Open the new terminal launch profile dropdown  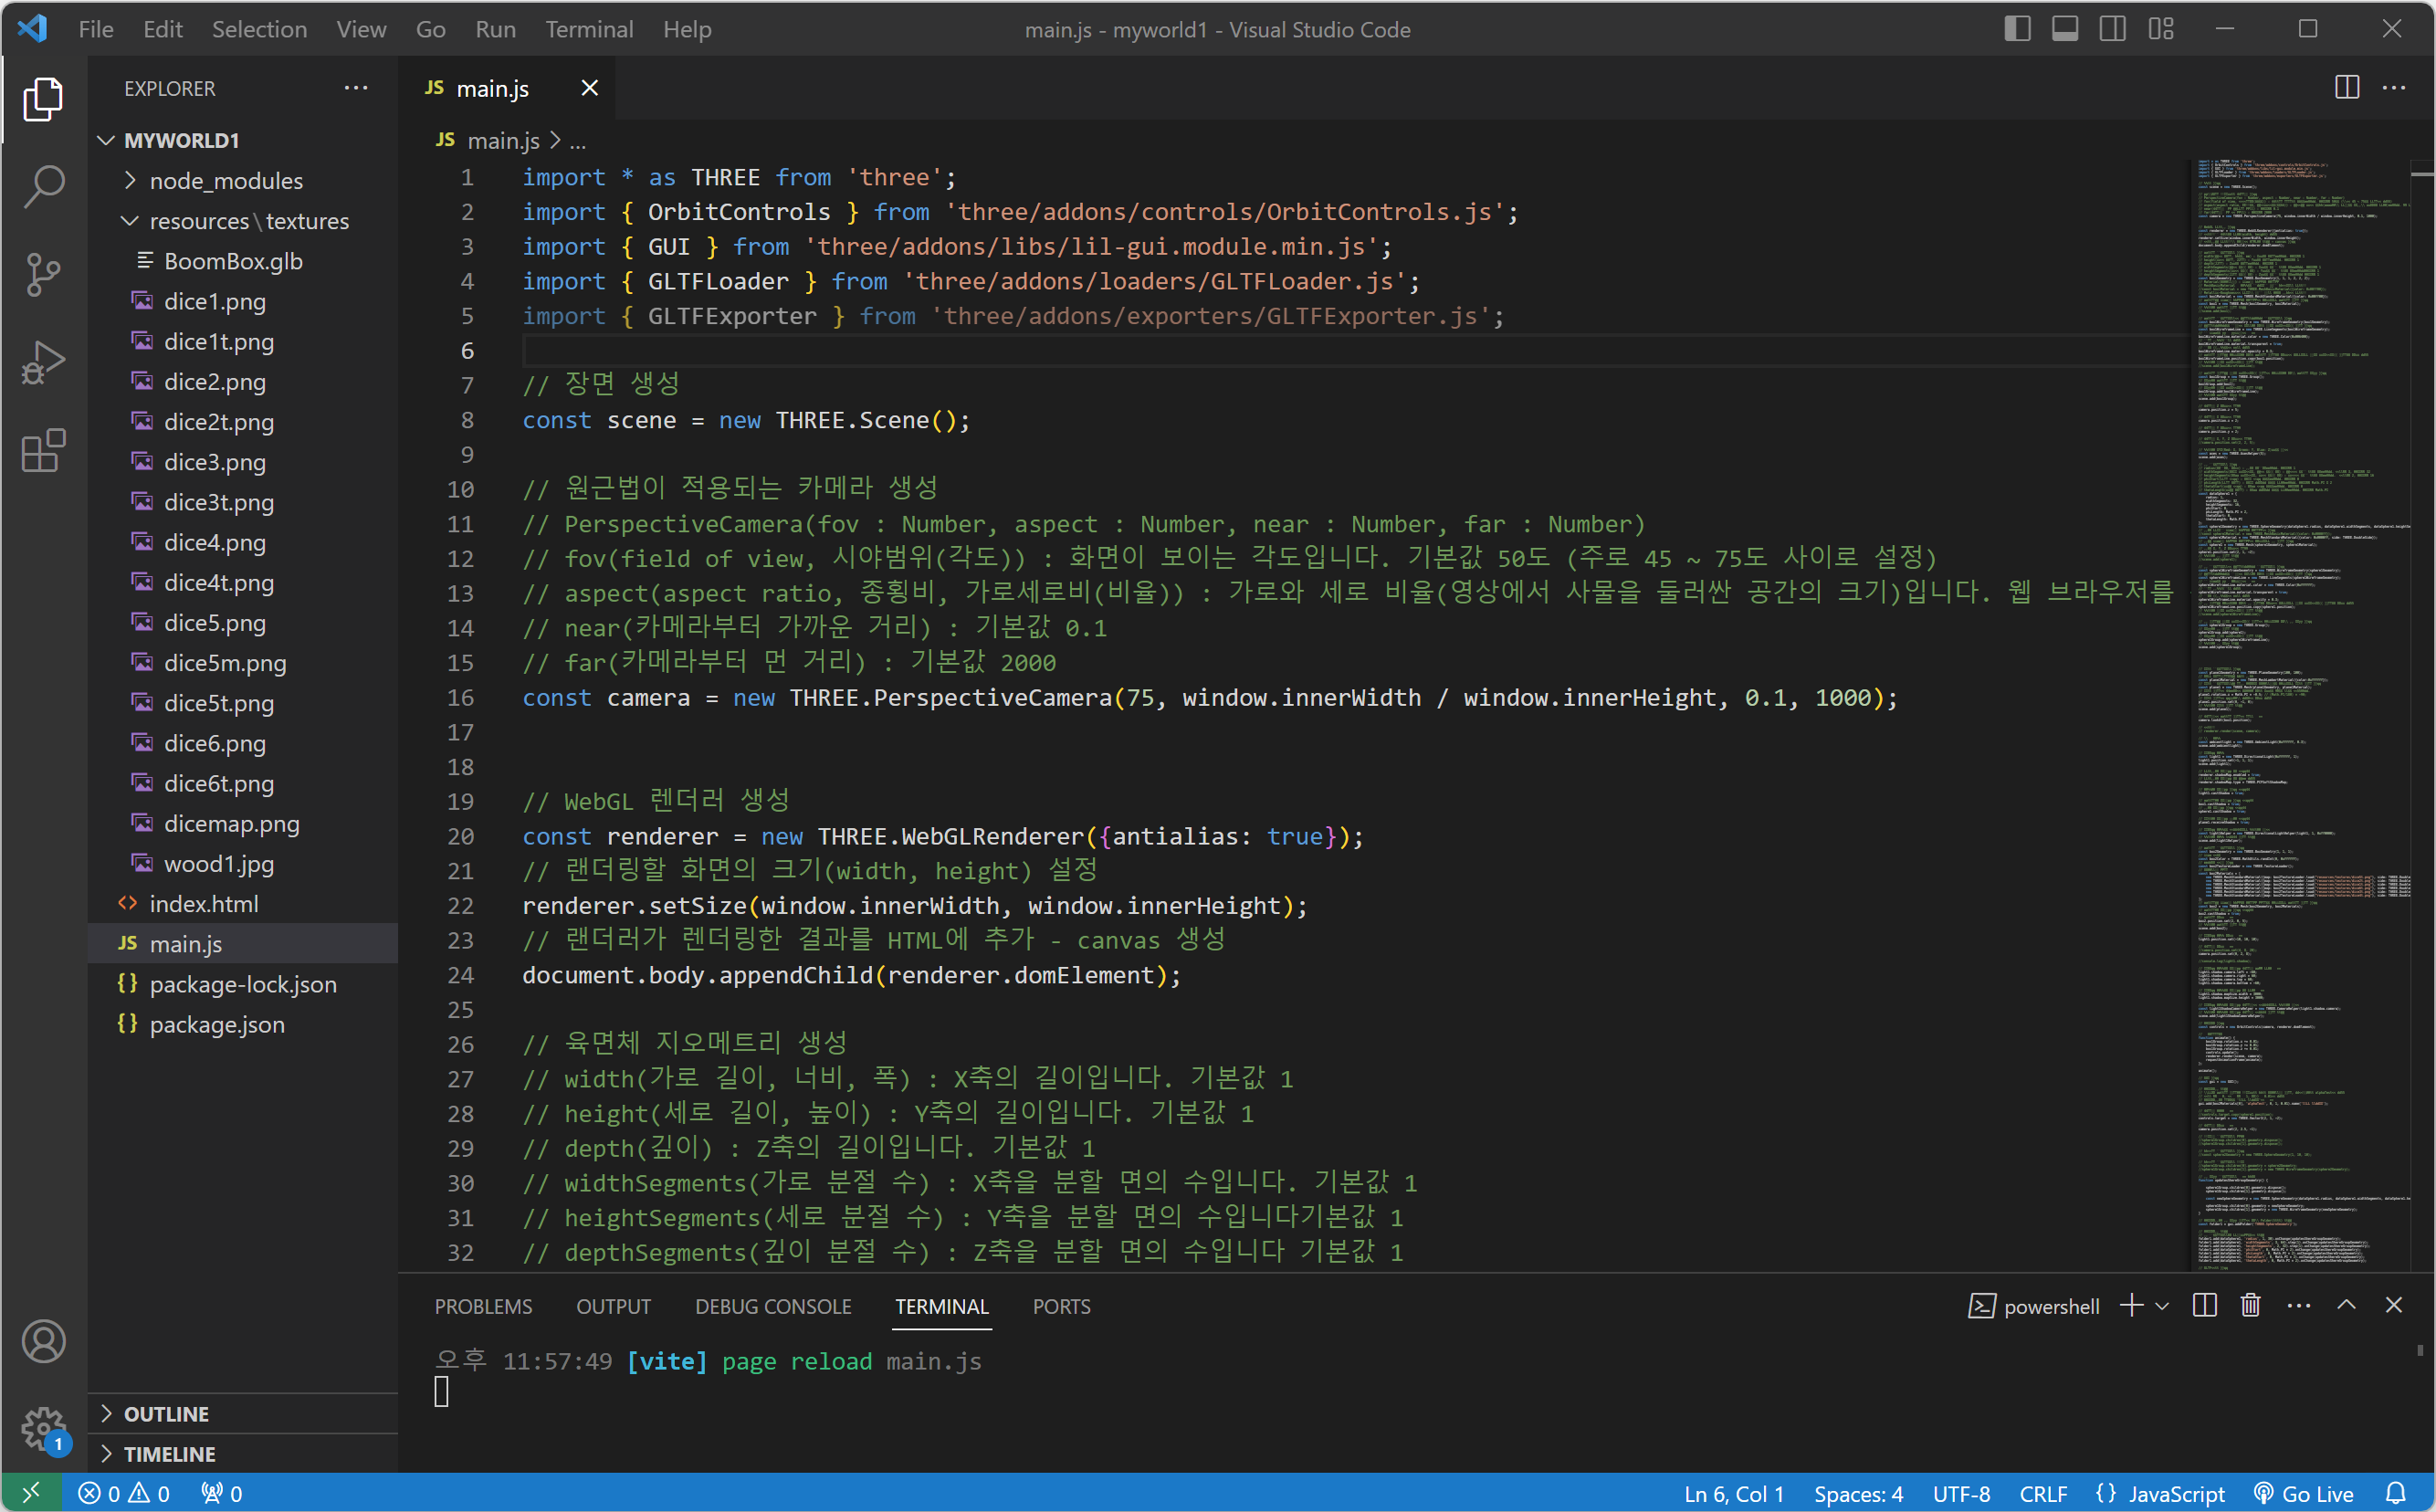pos(2162,1306)
